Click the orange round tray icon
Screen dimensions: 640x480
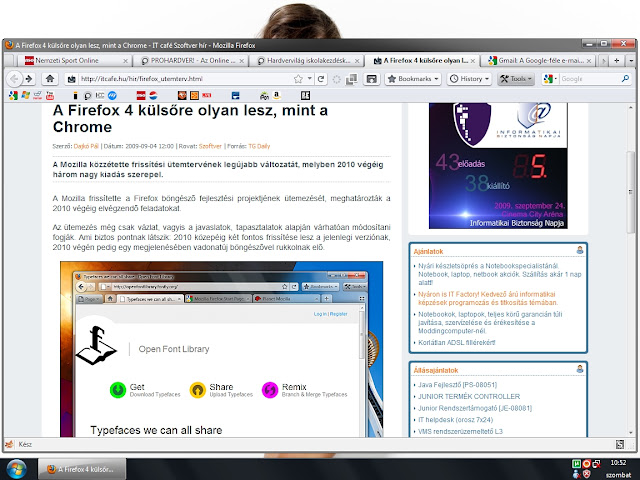coord(587,463)
